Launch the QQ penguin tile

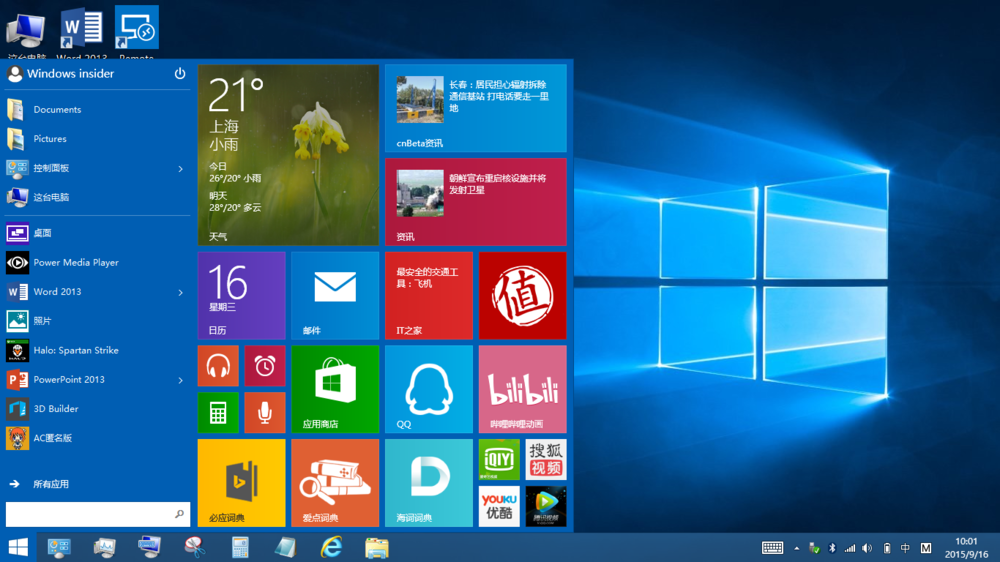tap(429, 389)
